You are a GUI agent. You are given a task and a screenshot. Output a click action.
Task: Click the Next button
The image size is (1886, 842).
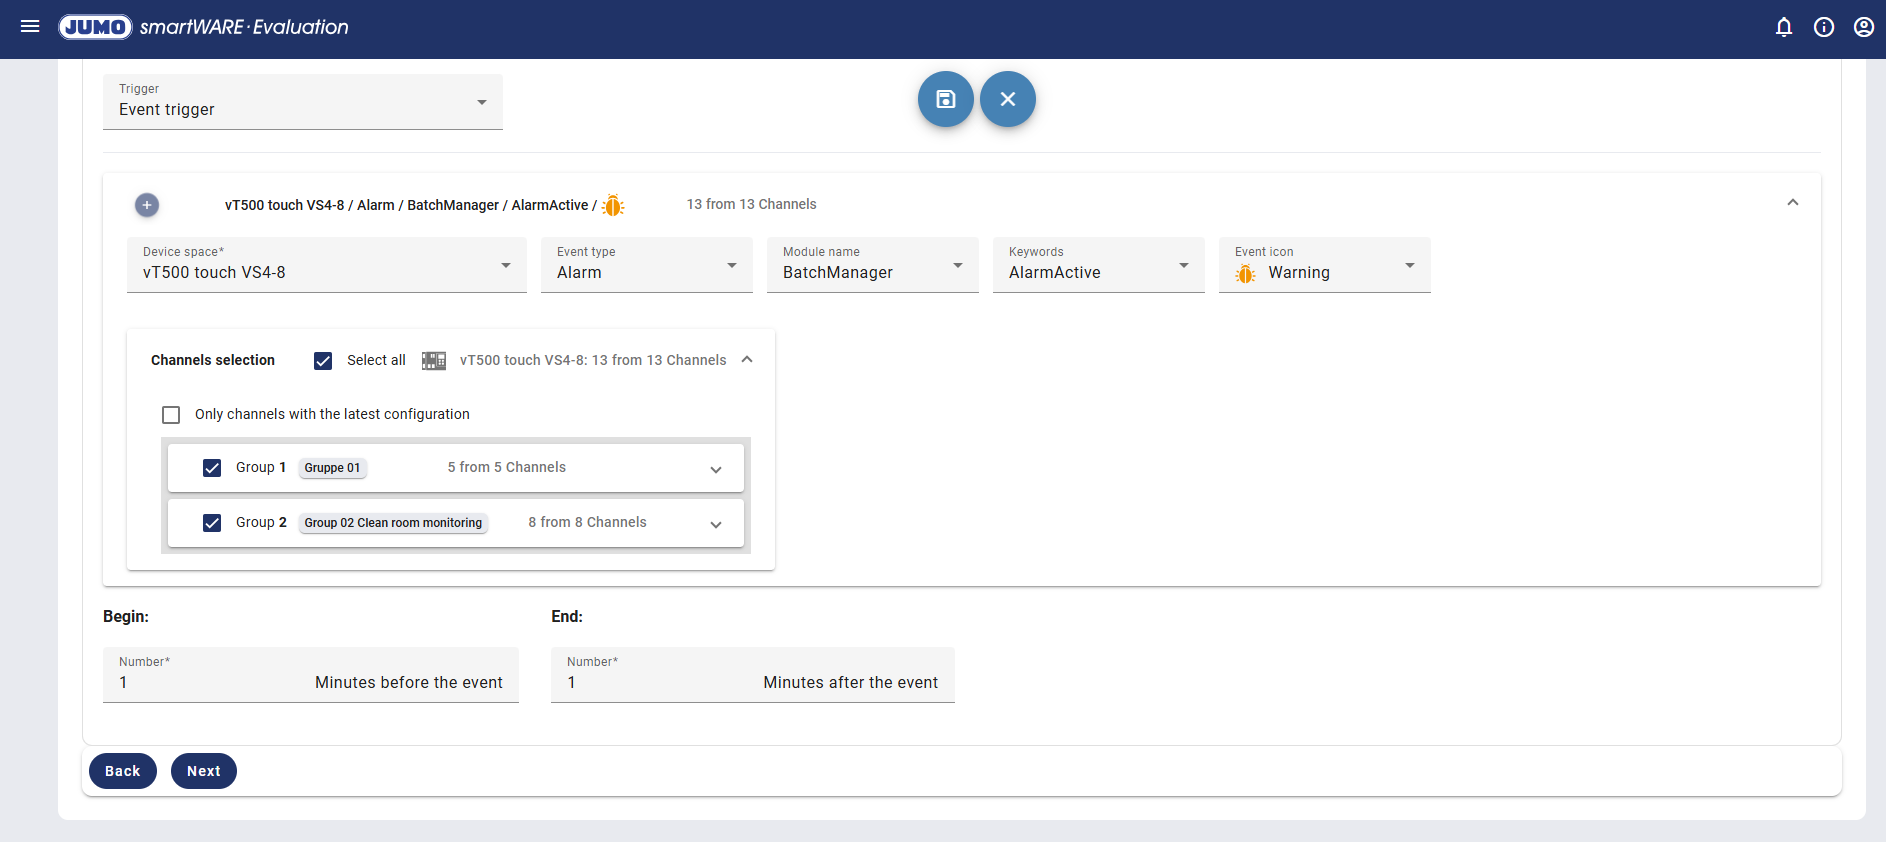(204, 771)
